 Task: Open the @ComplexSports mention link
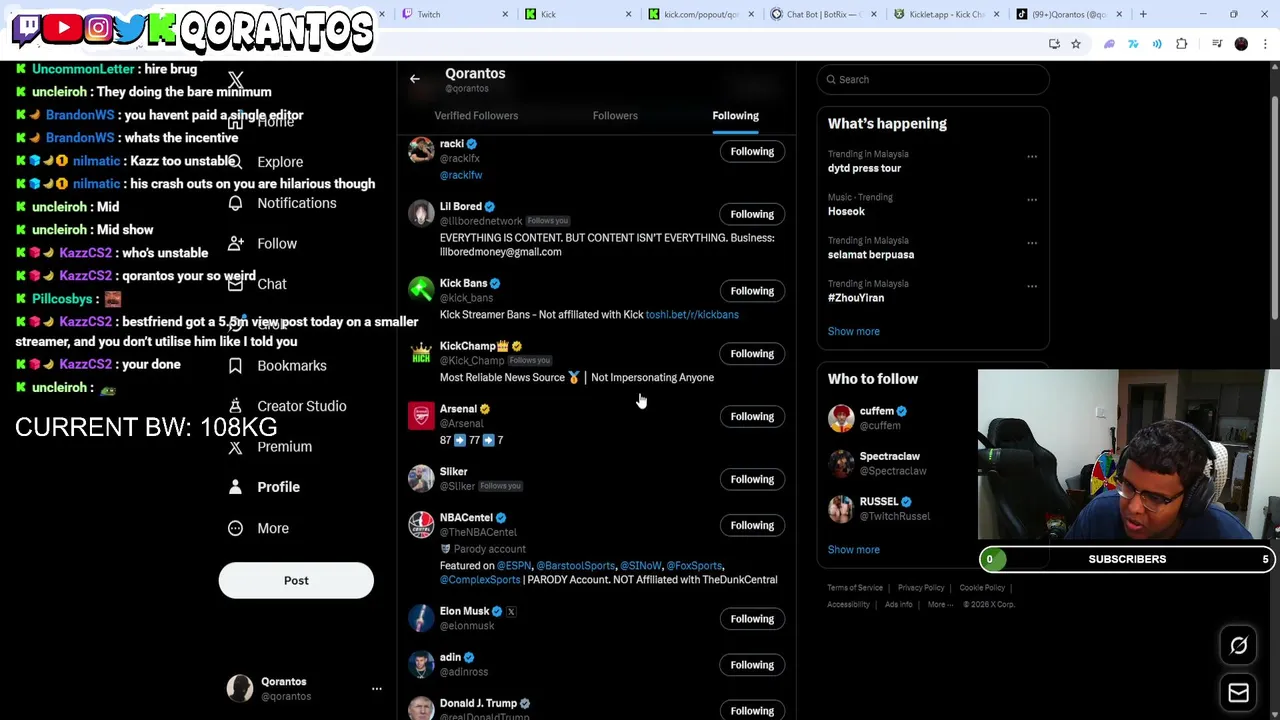(x=480, y=580)
